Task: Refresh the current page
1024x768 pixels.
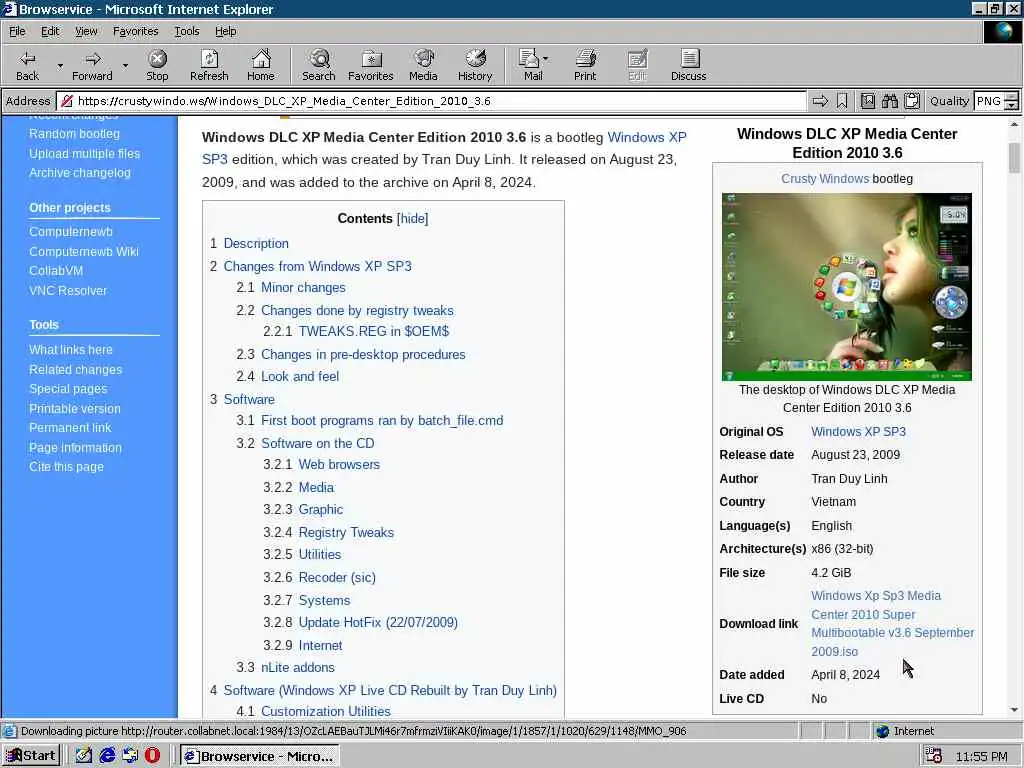Action: pos(209,65)
